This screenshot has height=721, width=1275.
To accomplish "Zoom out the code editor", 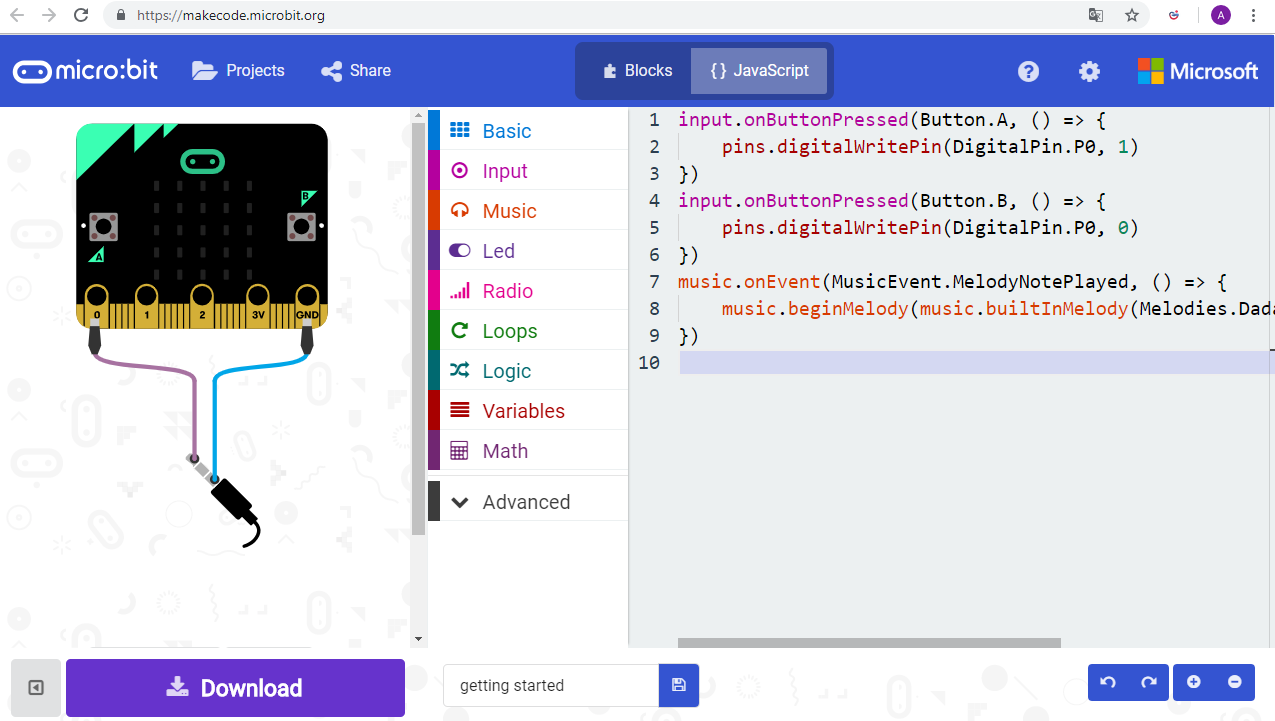I will tap(1235, 682).
